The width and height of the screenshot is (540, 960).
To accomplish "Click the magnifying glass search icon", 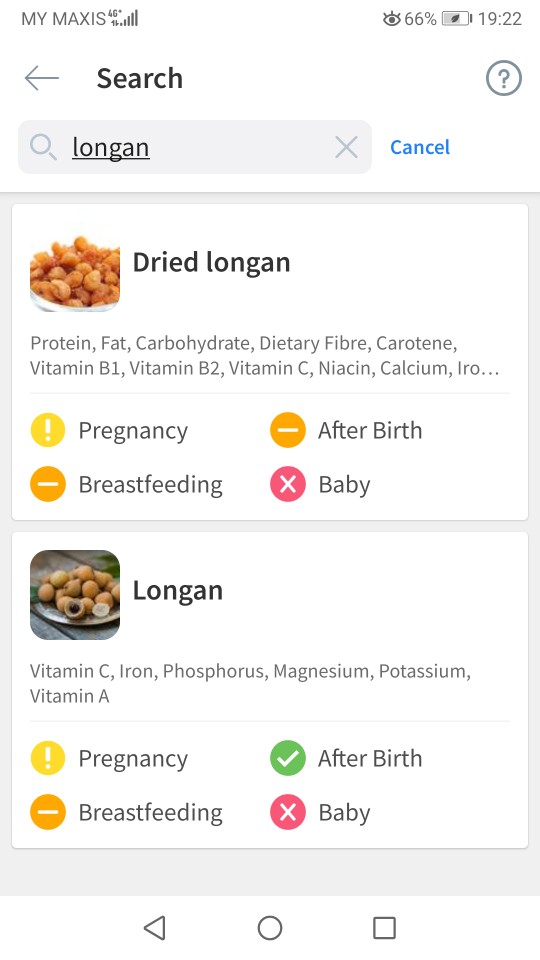I will click(x=43, y=147).
